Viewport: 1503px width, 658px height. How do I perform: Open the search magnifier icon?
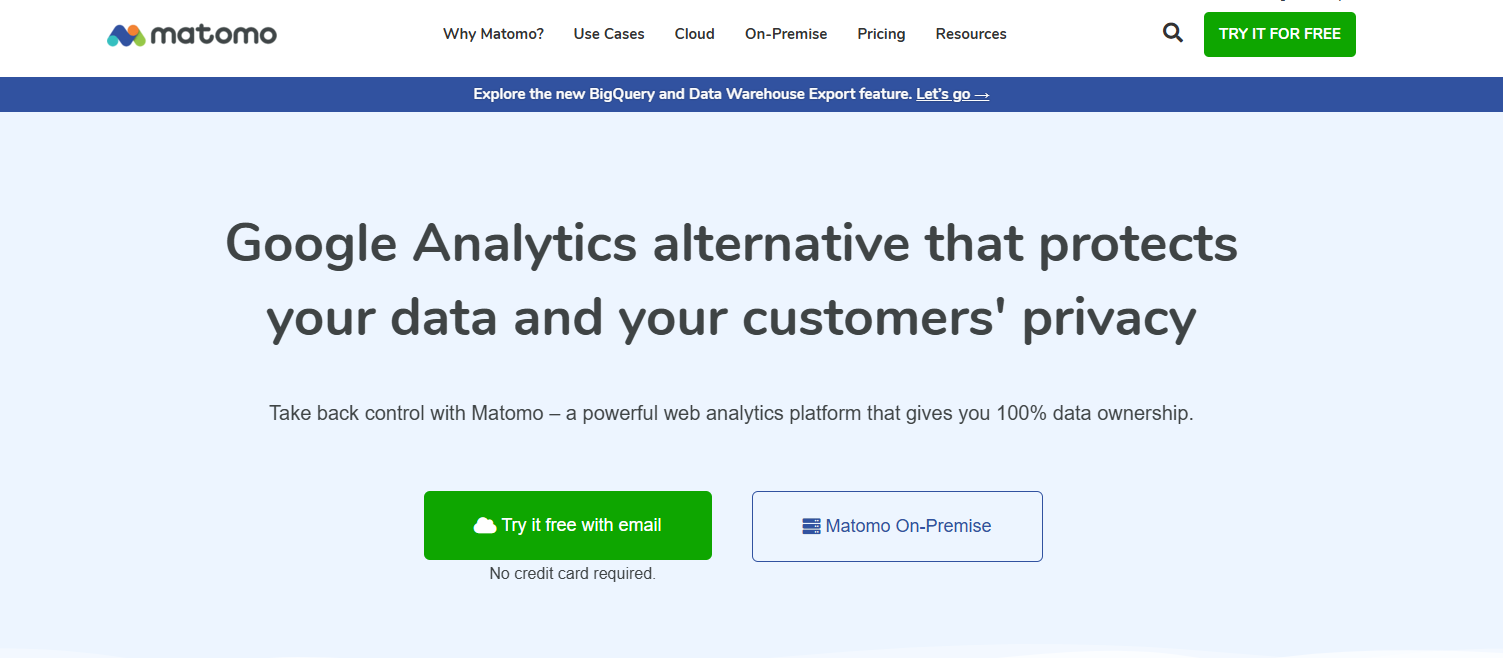pyautogui.click(x=1173, y=33)
